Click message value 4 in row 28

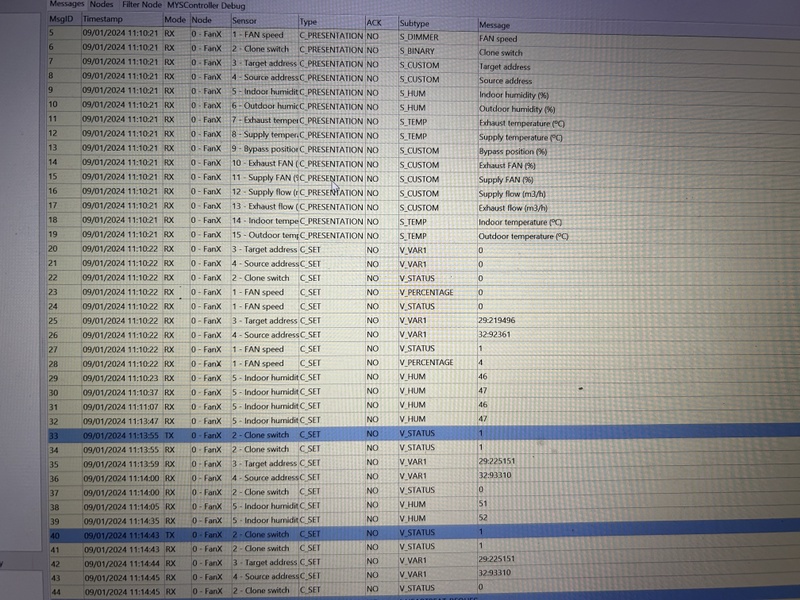[481, 363]
